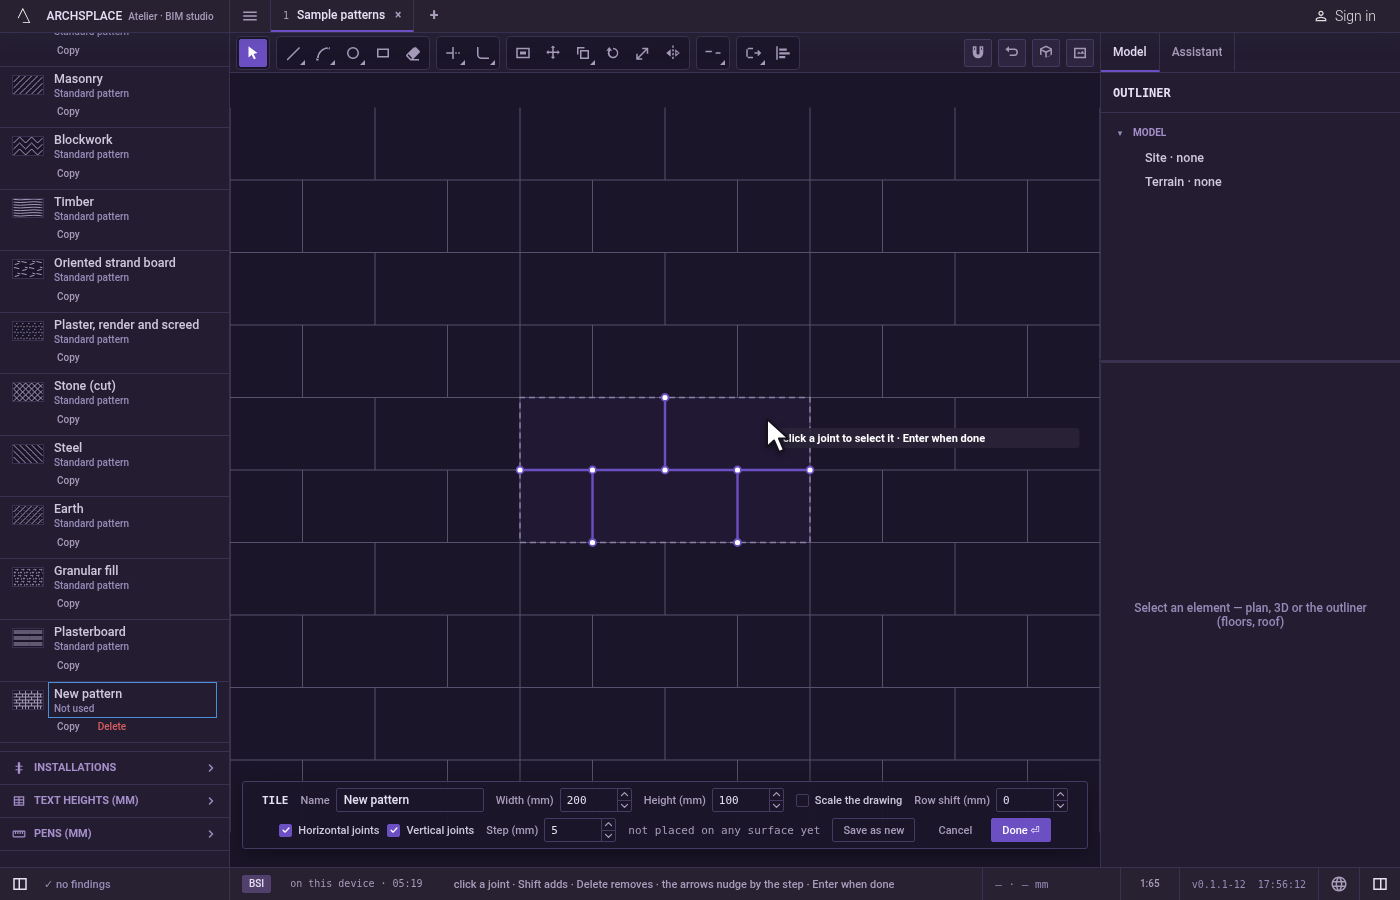Open the Model tab

point(1130,52)
